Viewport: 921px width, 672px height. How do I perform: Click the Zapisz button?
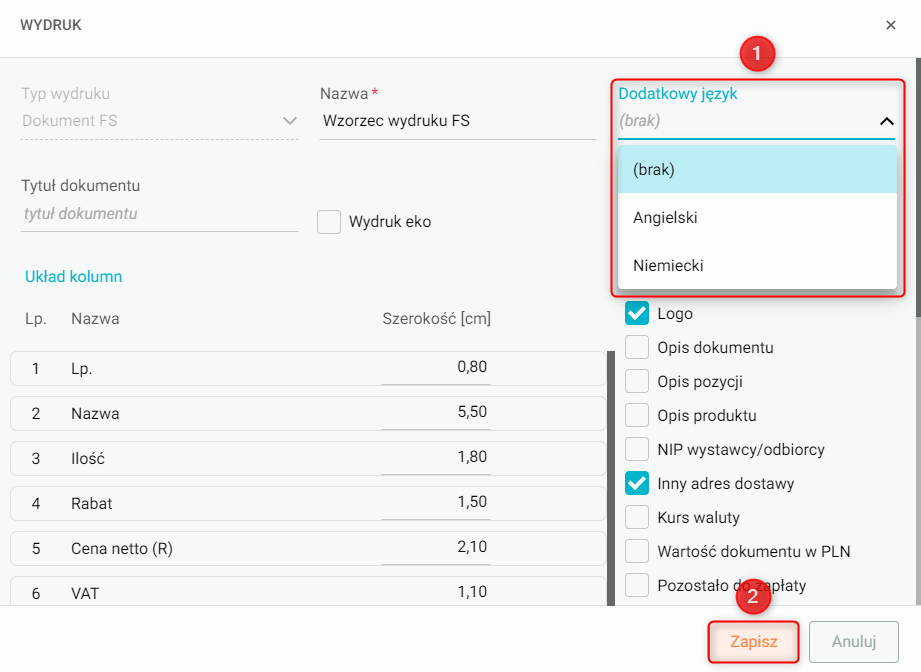coord(753,642)
